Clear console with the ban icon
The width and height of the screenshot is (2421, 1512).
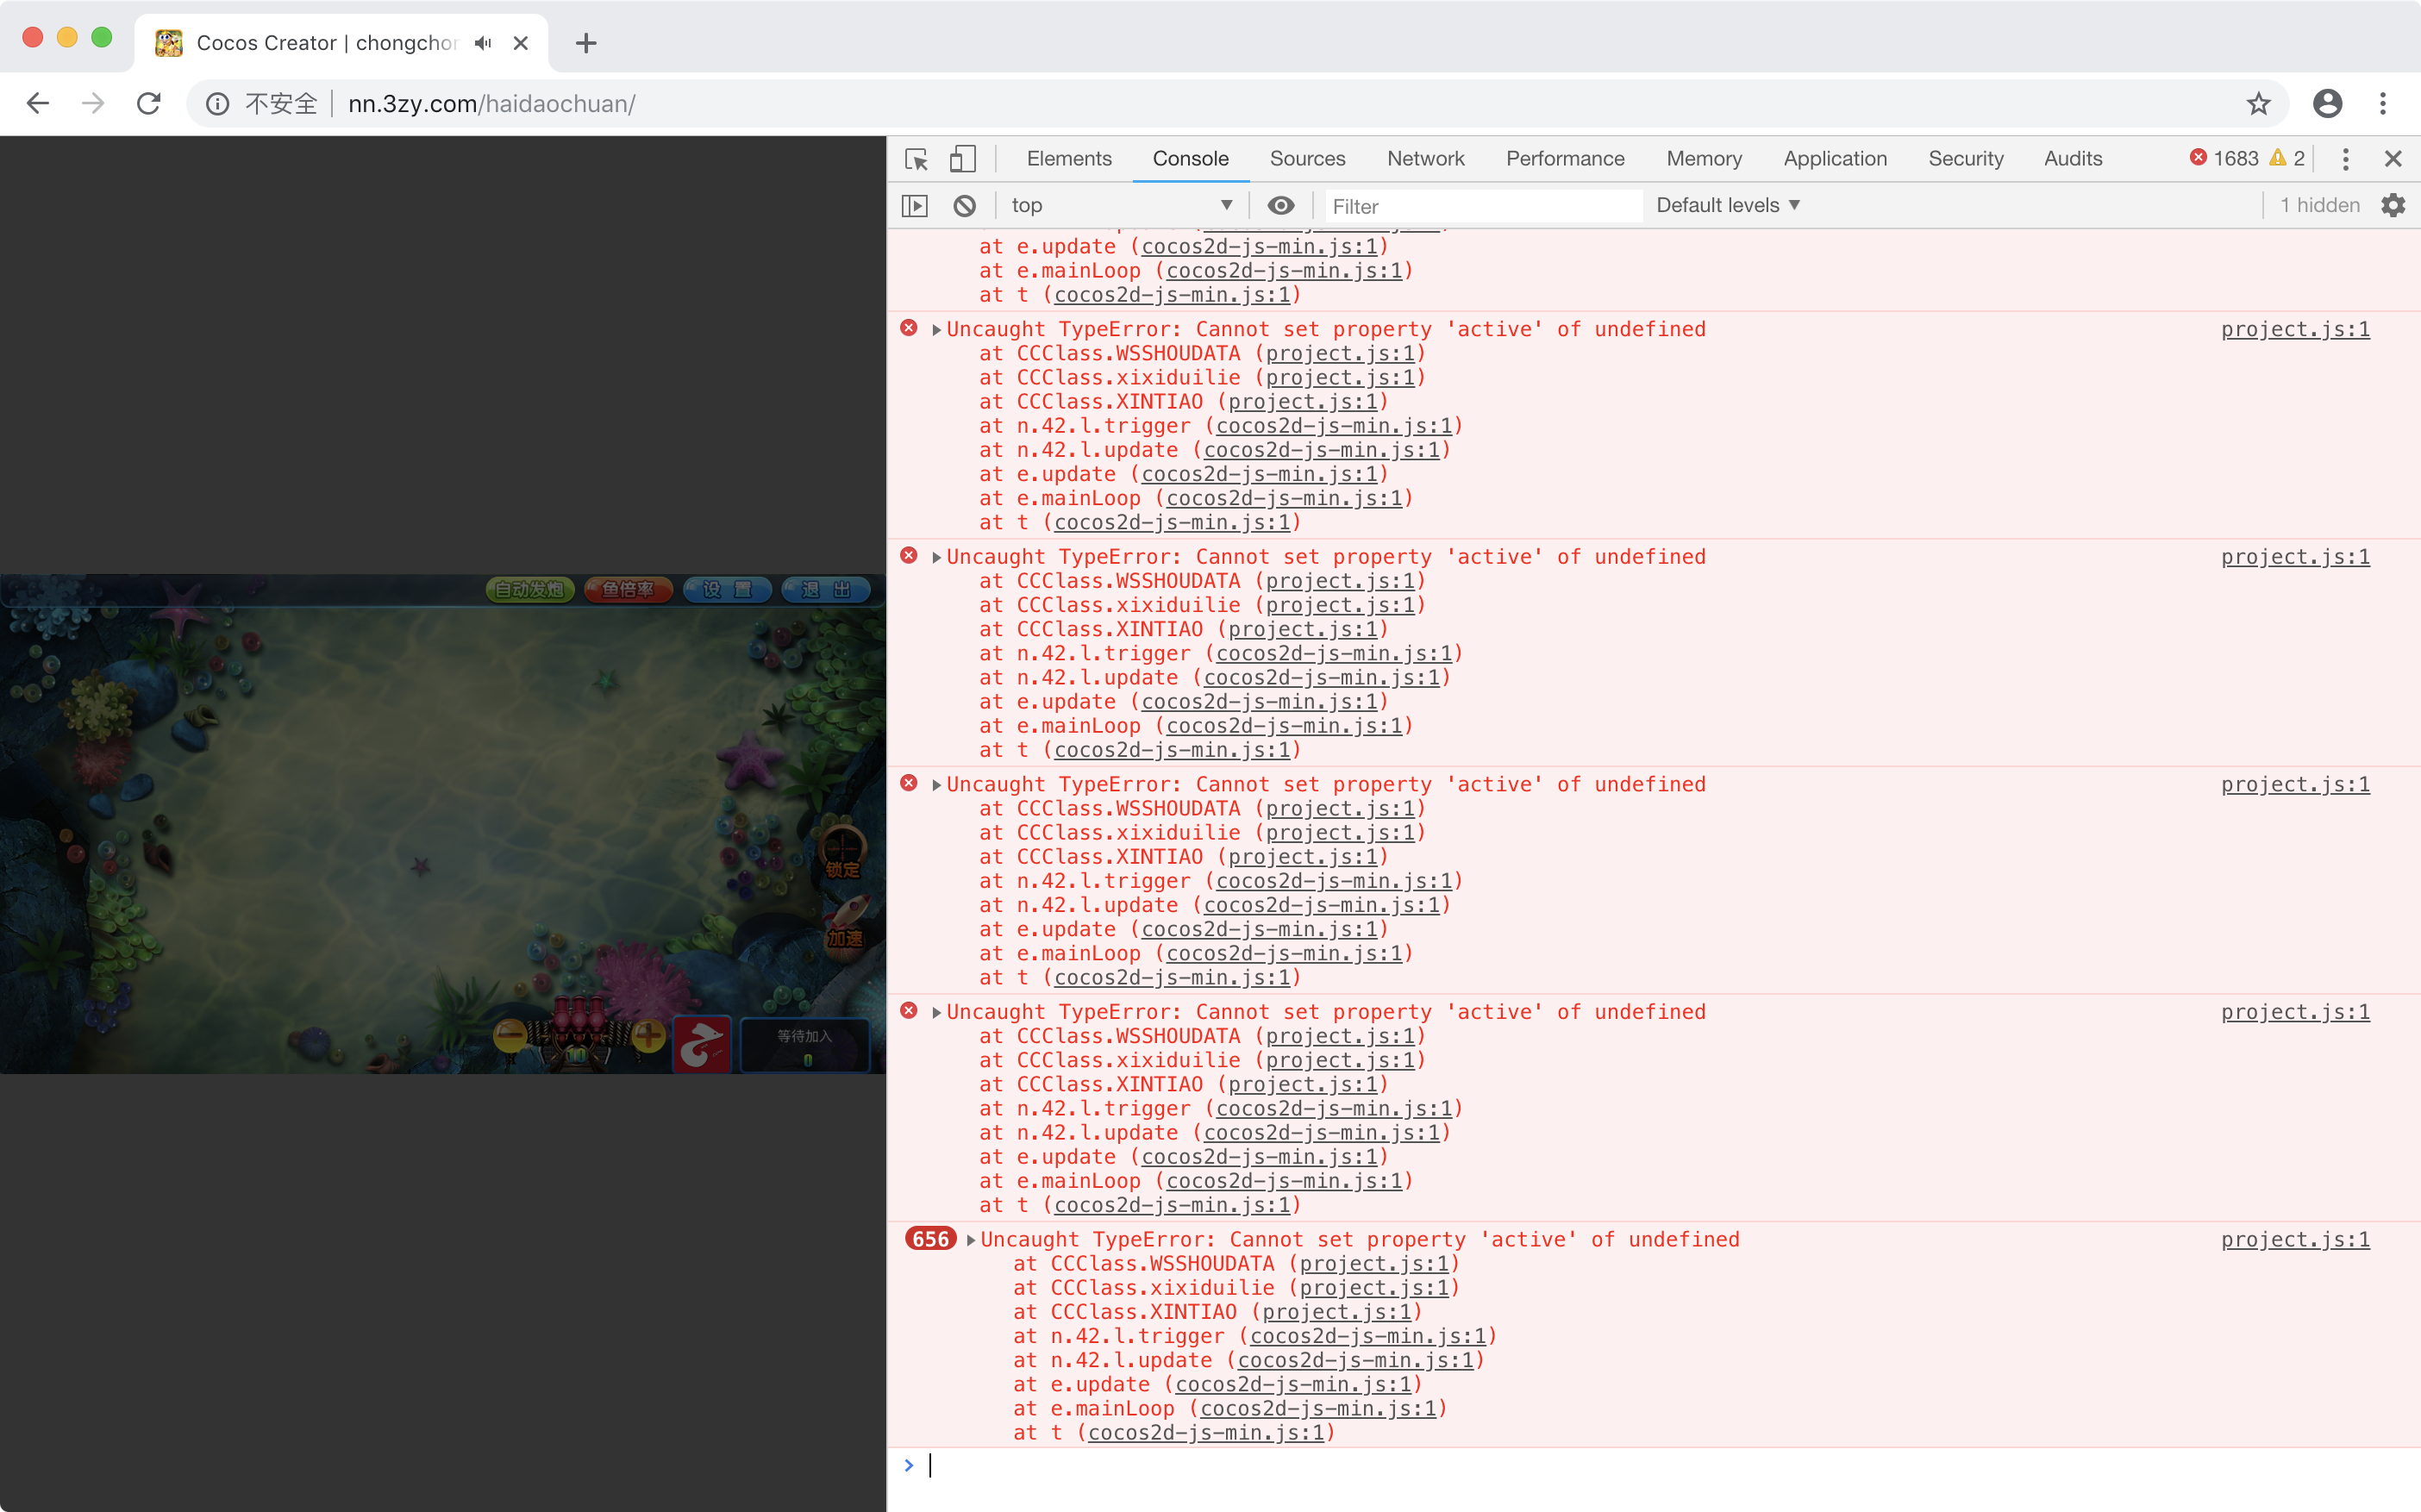pyautogui.click(x=964, y=206)
